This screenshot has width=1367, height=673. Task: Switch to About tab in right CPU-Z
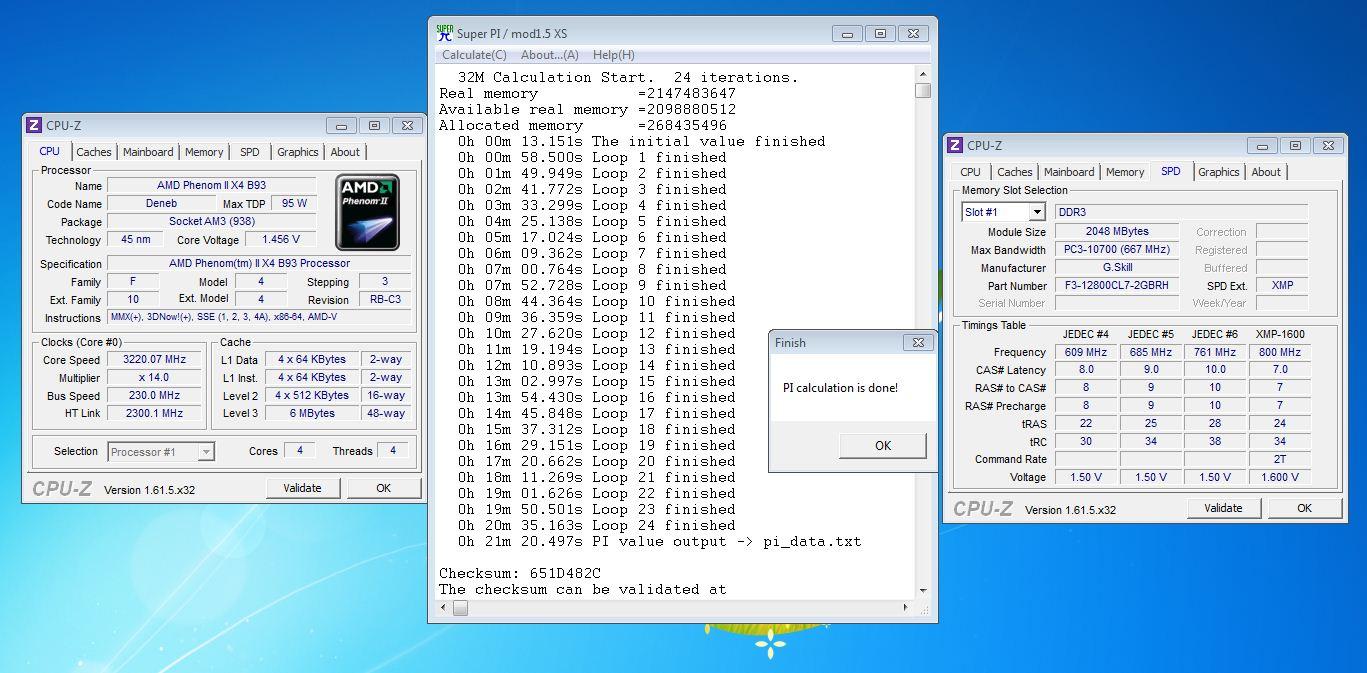pos(1266,172)
